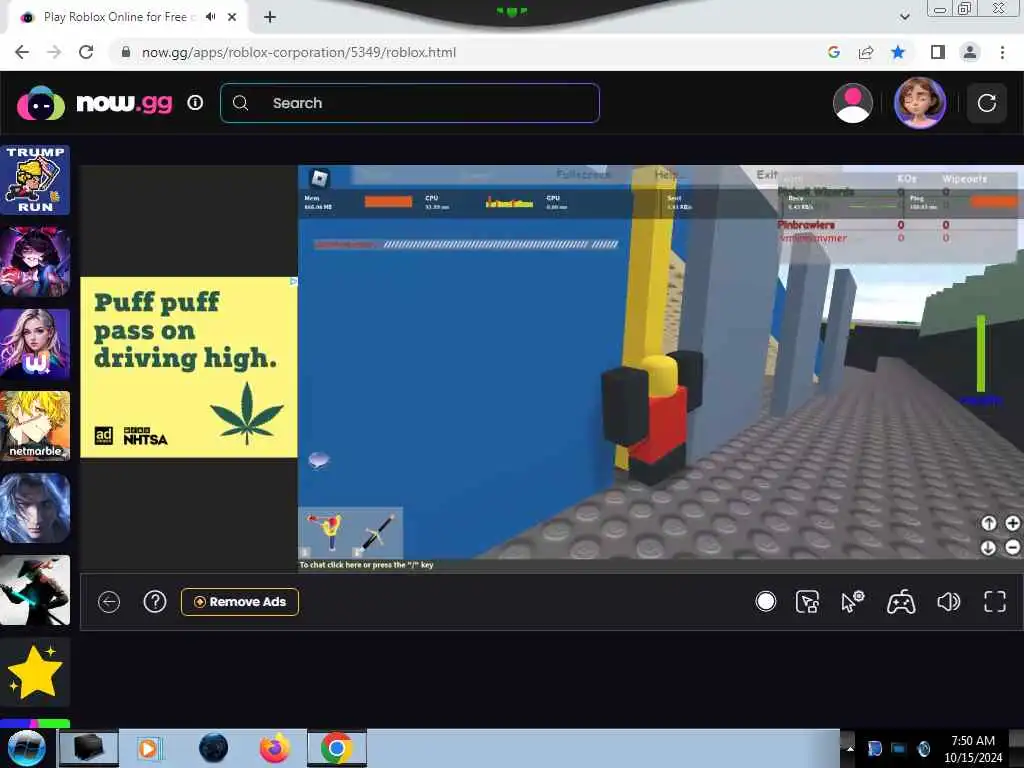
Task: Mute the tab using the tab speaker icon
Action: pos(210,17)
